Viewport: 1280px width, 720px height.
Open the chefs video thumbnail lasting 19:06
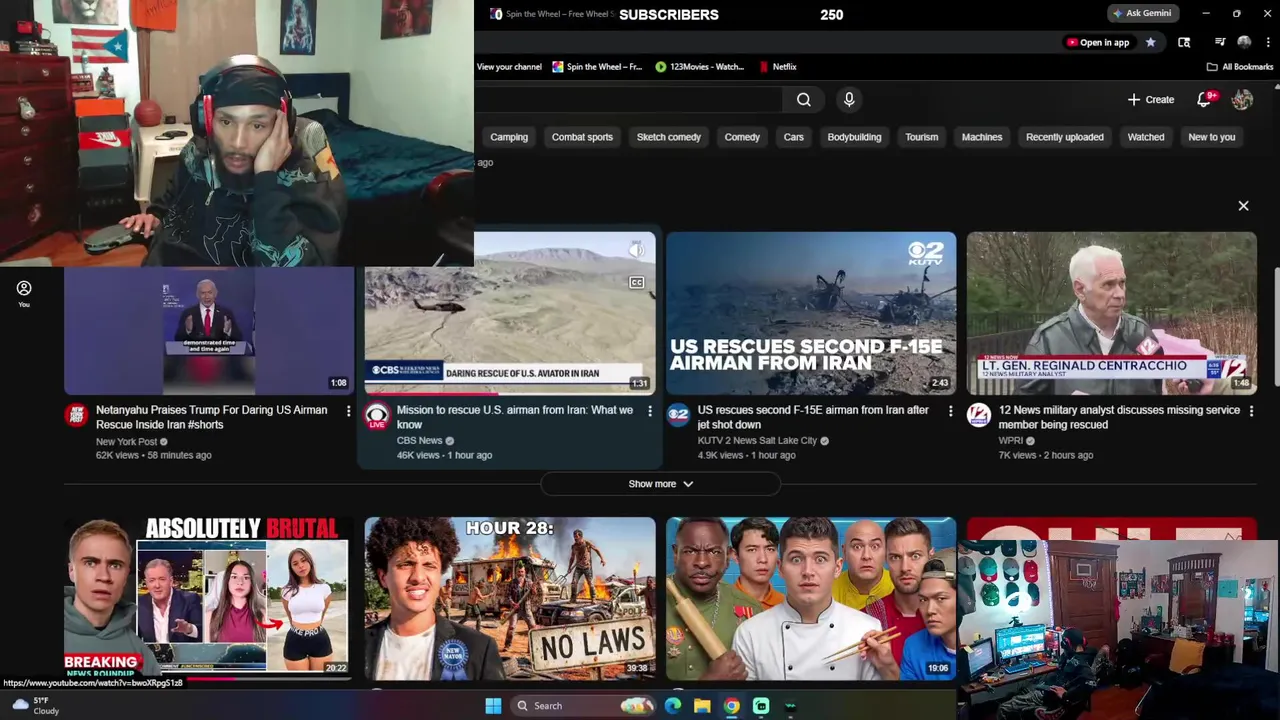point(811,598)
